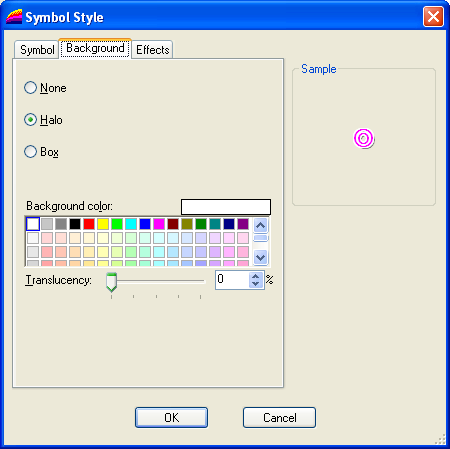Select the magenta color swatch
450x449 pixels.
(159, 224)
